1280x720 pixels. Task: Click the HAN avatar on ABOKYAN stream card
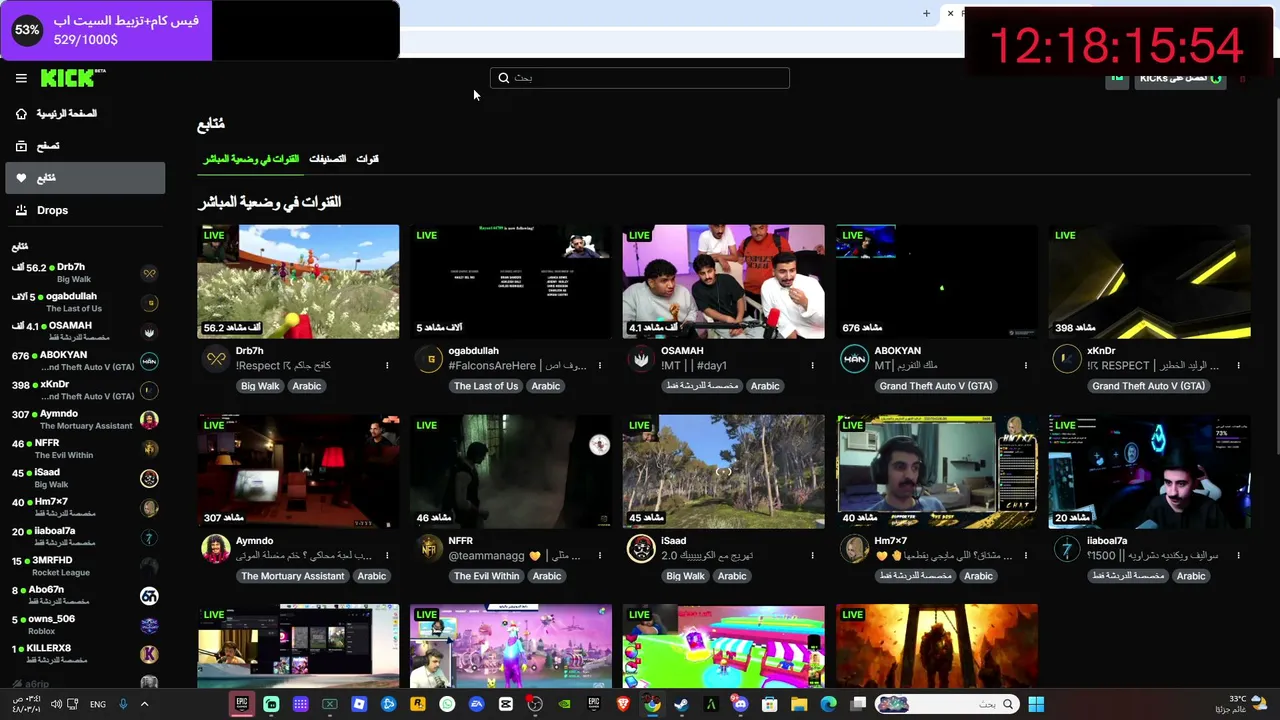tap(854, 359)
